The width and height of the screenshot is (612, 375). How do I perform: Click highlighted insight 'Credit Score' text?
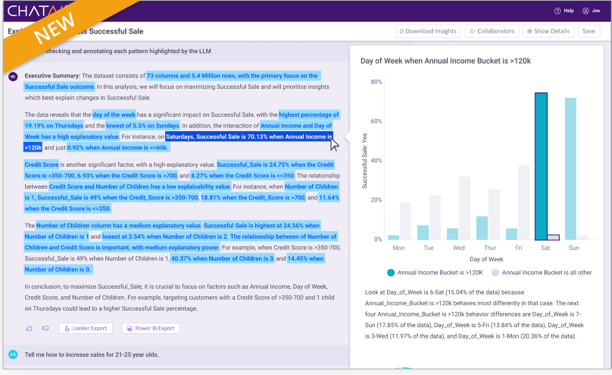(x=41, y=165)
